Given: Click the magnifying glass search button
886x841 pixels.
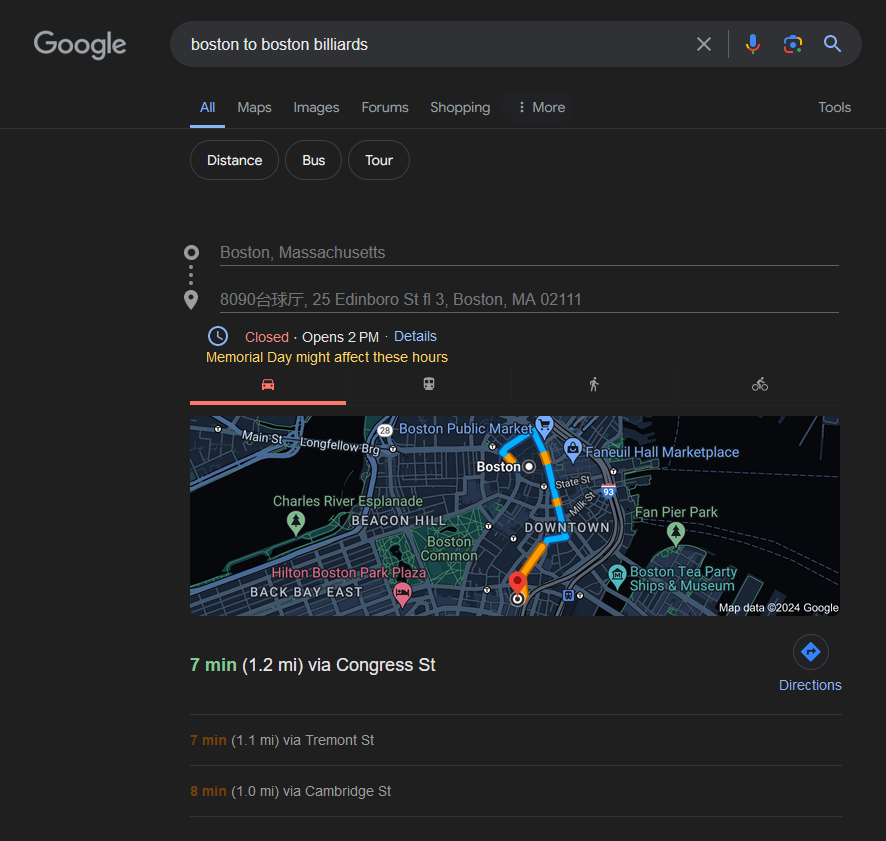Looking at the screenshot, I should (832, 44).
